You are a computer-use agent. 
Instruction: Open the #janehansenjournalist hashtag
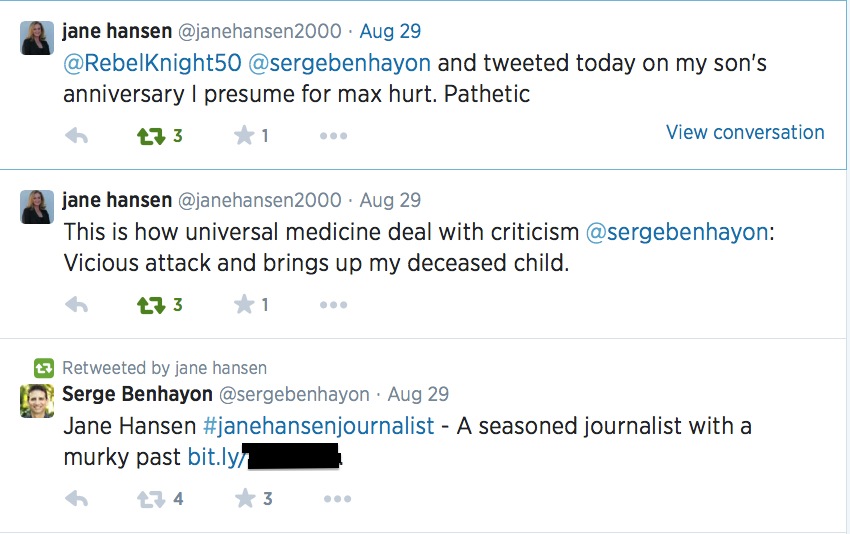click(x=318, y=426)
